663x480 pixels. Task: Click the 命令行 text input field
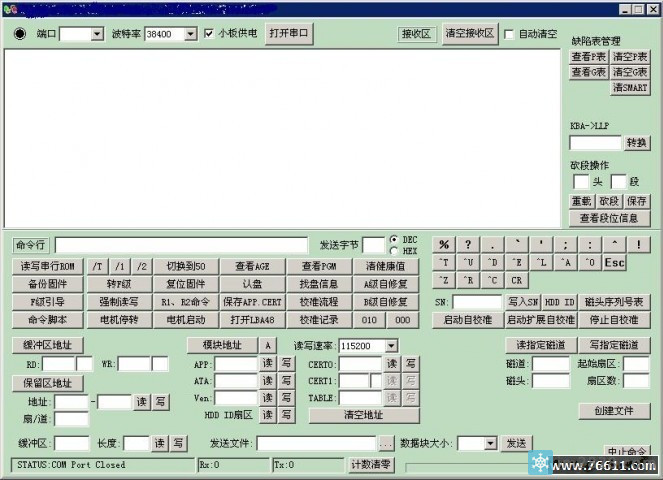(x=180, y=245)
